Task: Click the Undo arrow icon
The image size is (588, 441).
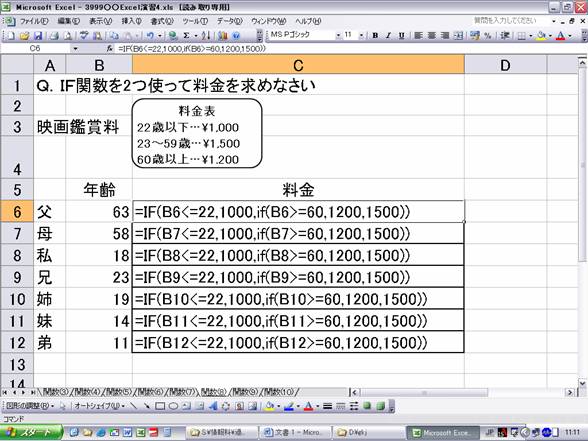Action: (x=150, y=36)
